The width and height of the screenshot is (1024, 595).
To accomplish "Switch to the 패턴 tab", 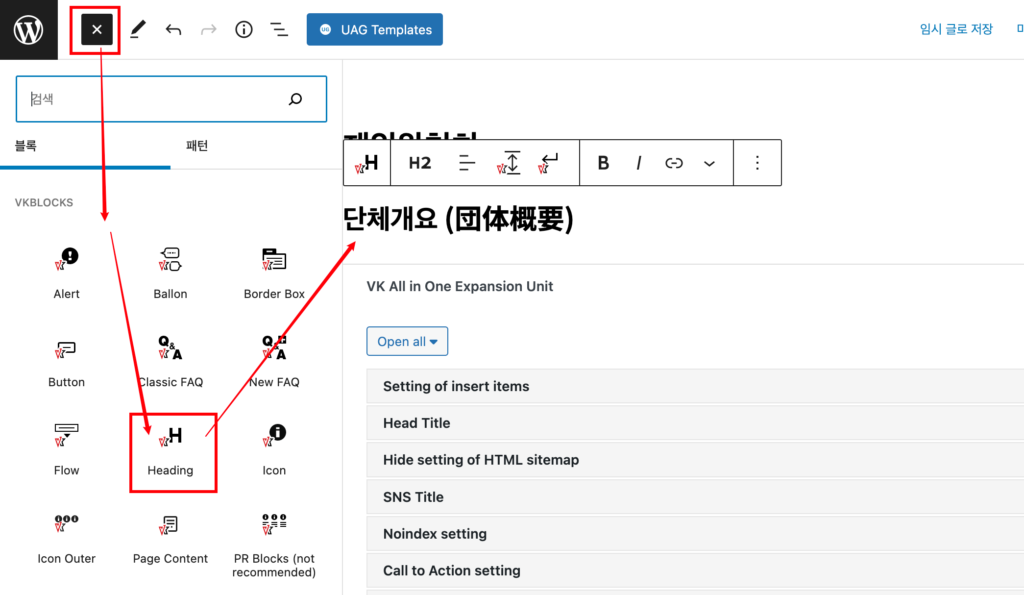I will [198, 146].
